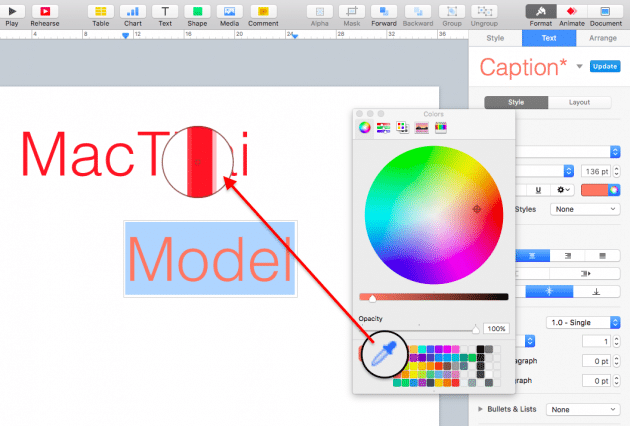Open Character Styles None dropdown

(x=585, y=209)
